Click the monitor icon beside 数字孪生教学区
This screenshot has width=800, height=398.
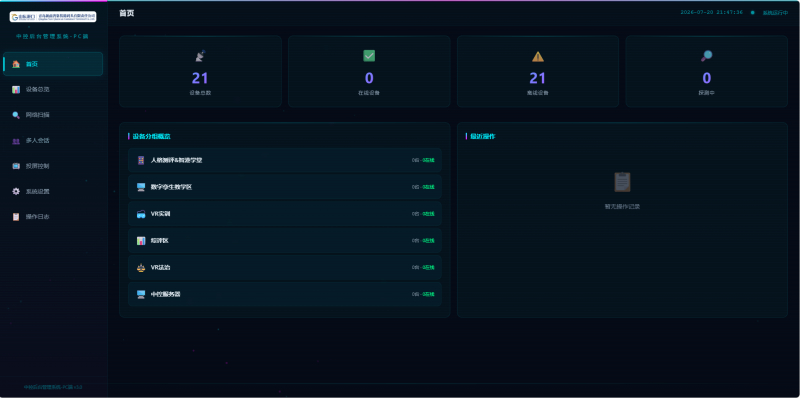click(141, 187)
